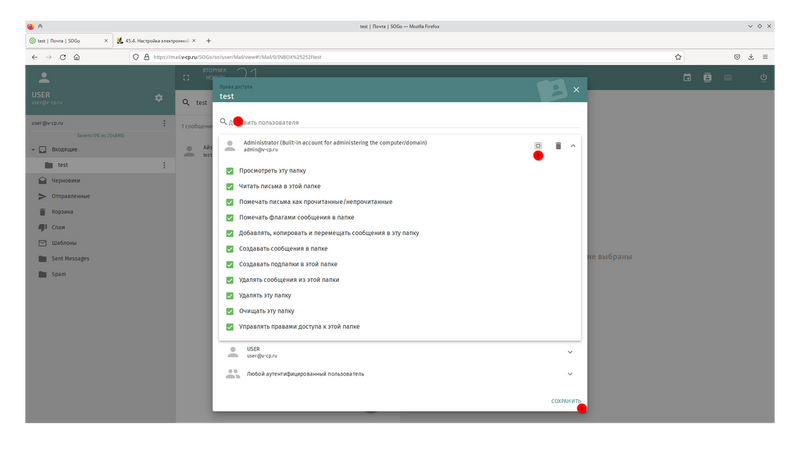Expand USER permissions row
Screen dimensions: 800x453
click(570, 352)
